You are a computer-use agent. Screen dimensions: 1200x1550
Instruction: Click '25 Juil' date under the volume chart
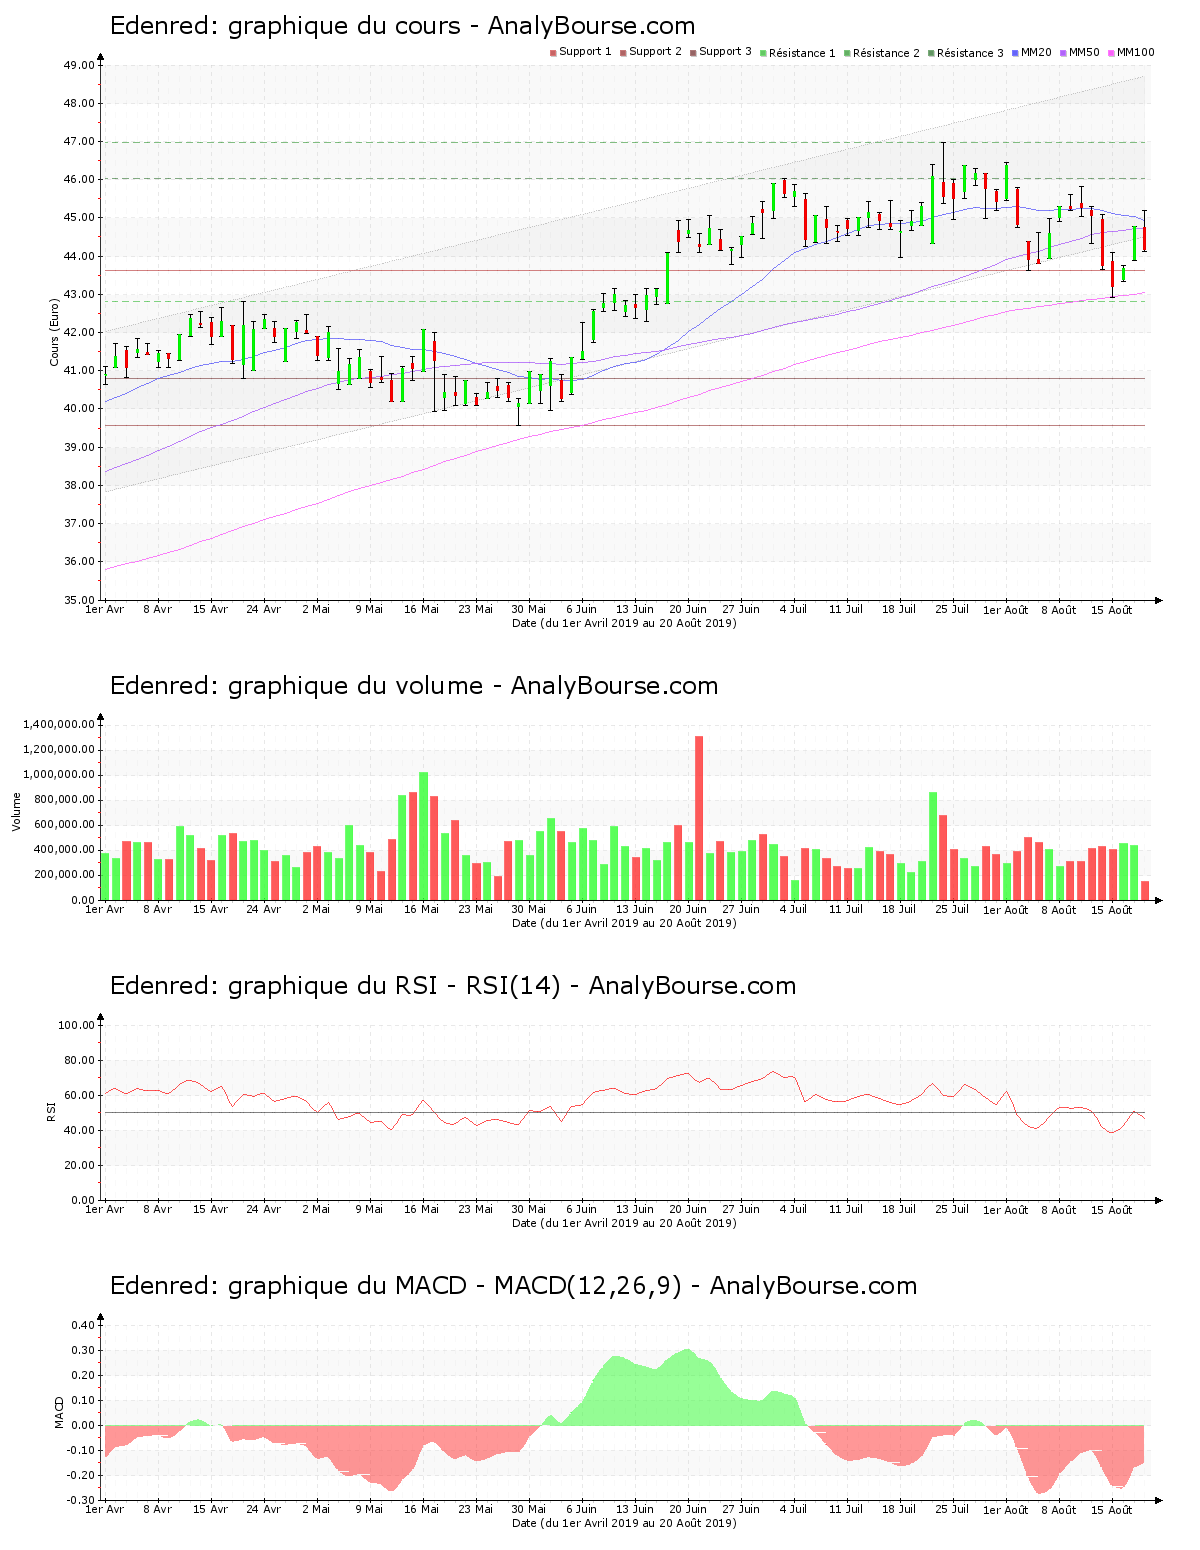pyautogui.click(x=952, y=909)
